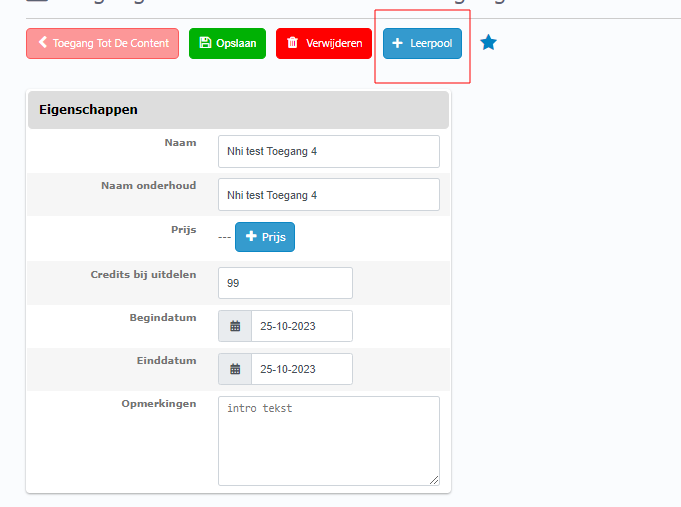The image size is (681, 507).
Task: Click the Credits bij uitdelen label
Action: (x=143, y=274)
